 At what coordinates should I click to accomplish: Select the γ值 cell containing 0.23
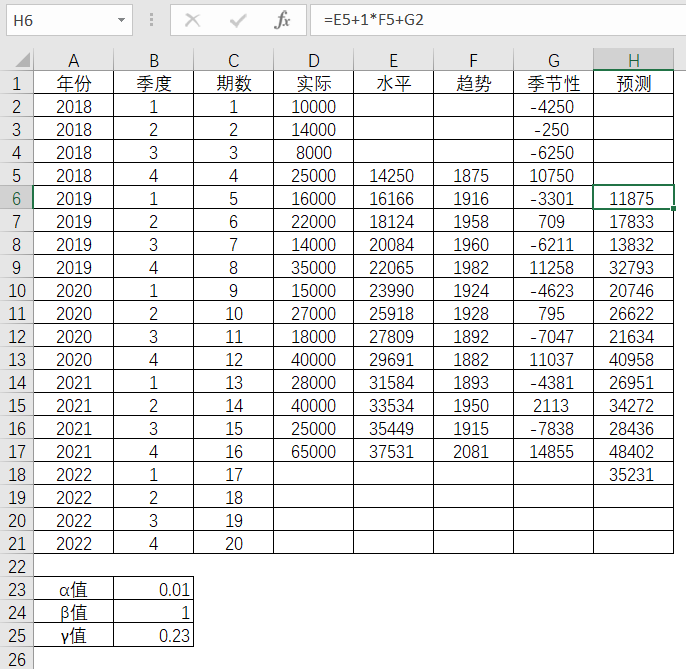click(x=153, y=635)
